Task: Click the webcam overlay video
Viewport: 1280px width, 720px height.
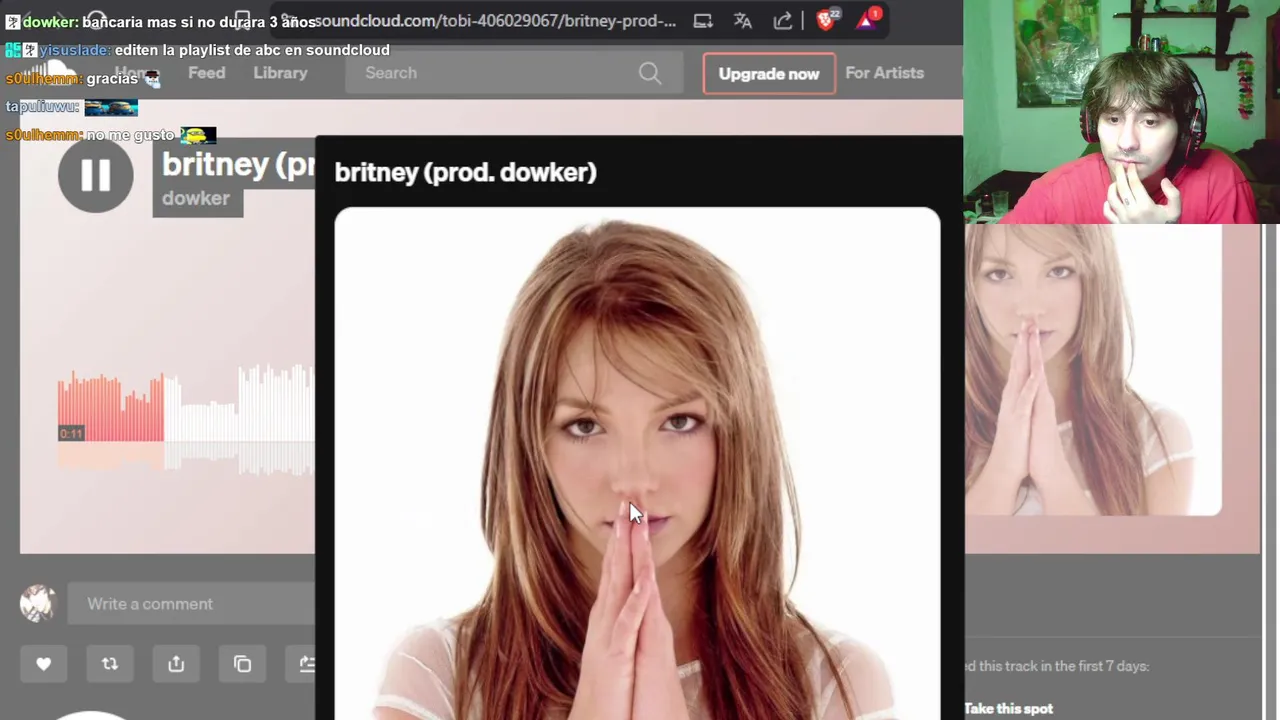Action: coord(1121,111)
